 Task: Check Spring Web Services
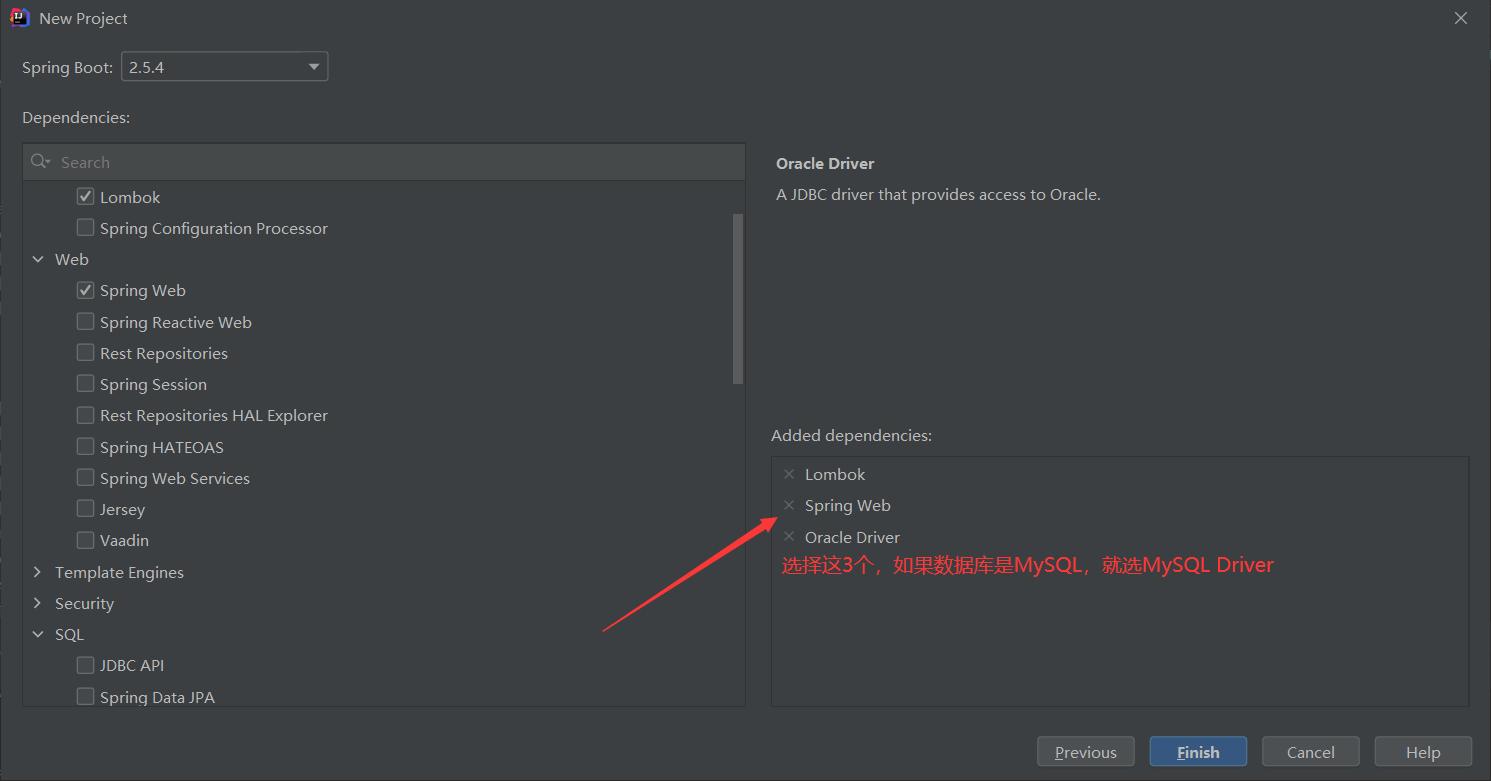(85, 478)
